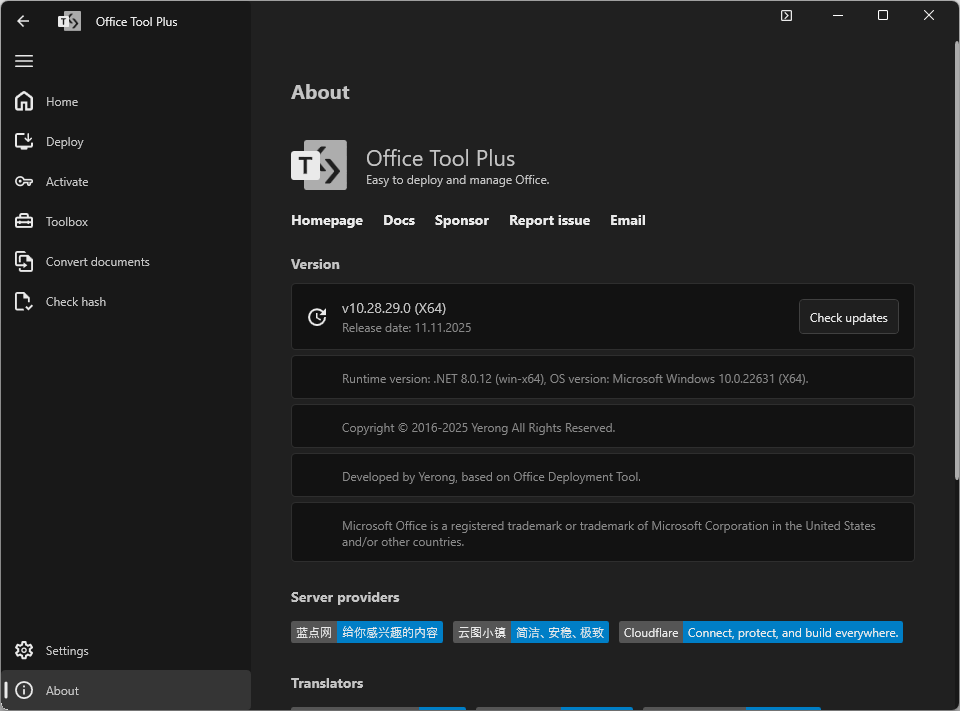Open Convert documents page
This screenshot has height=711, width=960.
click(126, 261)
